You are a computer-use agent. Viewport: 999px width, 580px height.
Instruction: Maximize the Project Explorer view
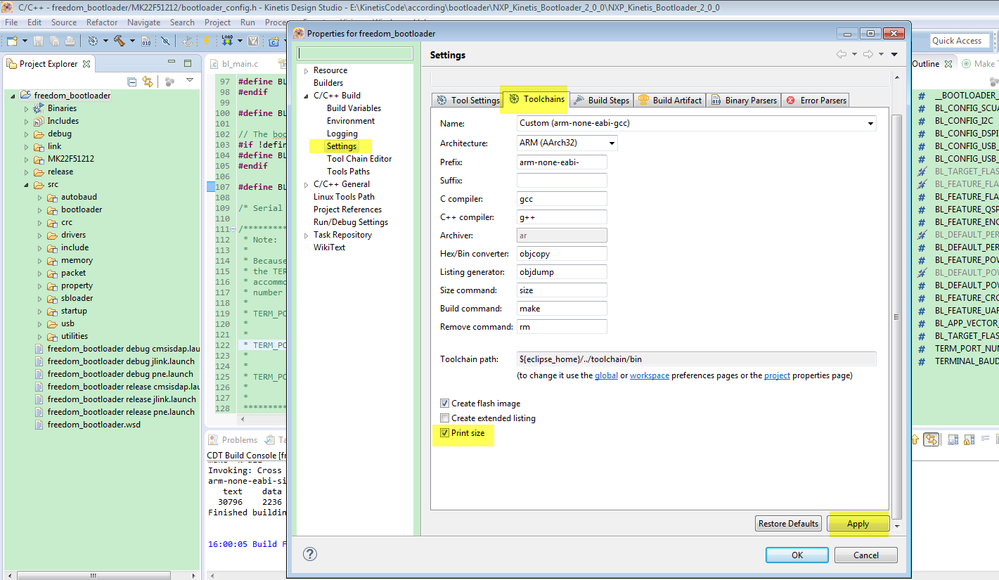tap(187, 63)
